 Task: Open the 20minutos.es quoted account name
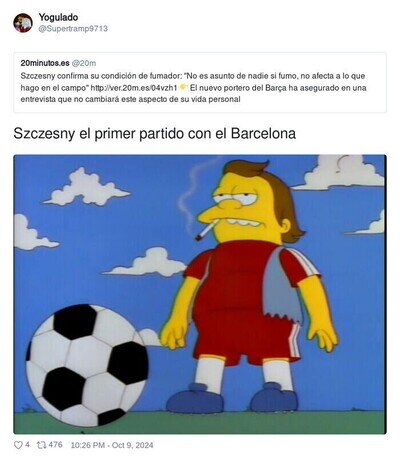(45, 63)
